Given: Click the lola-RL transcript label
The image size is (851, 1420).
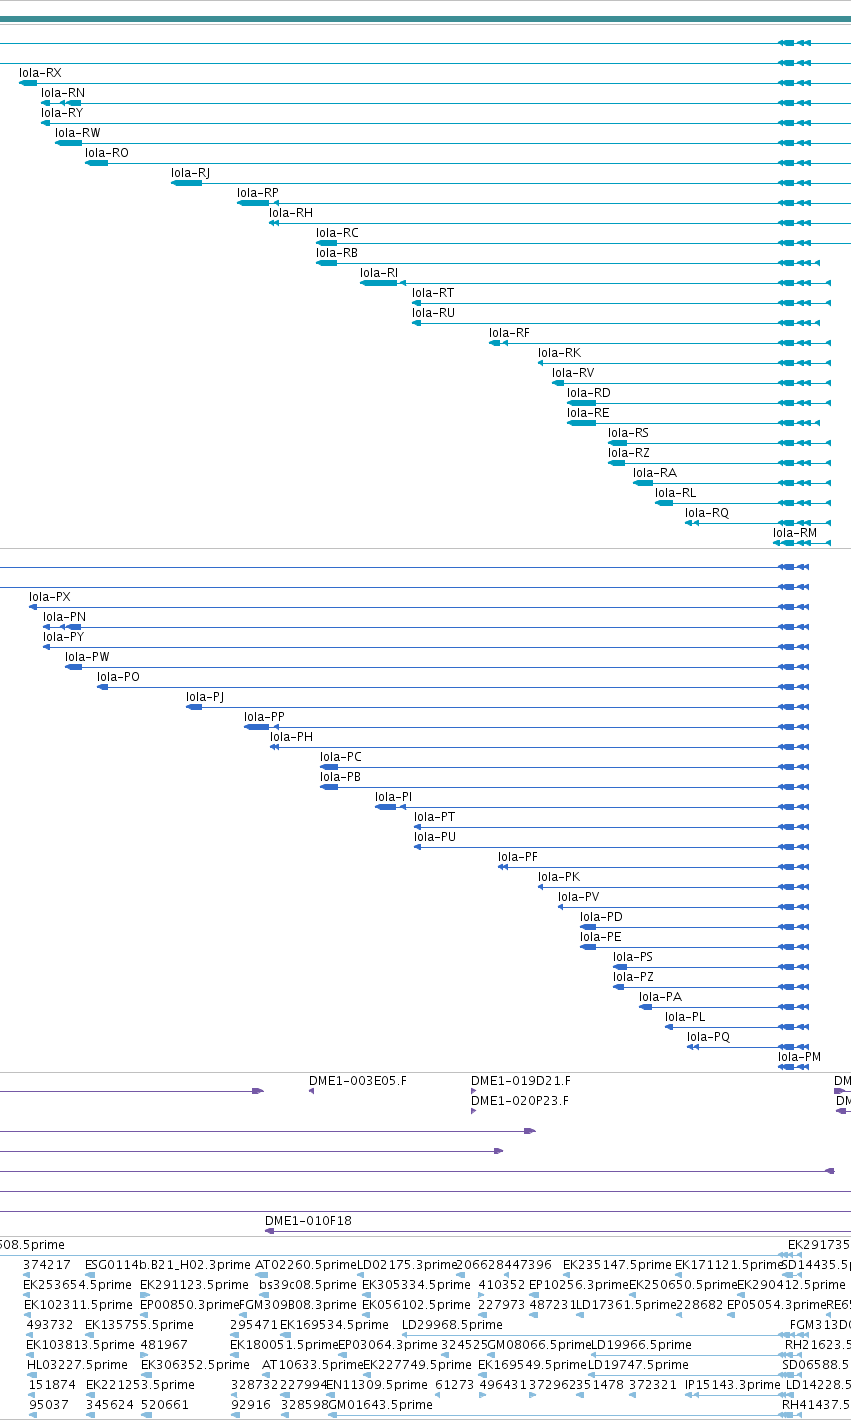Looking at the screenshot, I should click(676, 493).
